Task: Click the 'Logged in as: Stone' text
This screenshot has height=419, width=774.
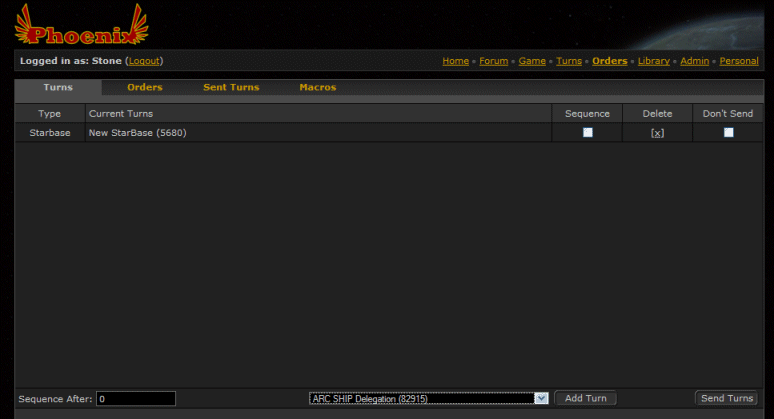Action: pos(71,61)
